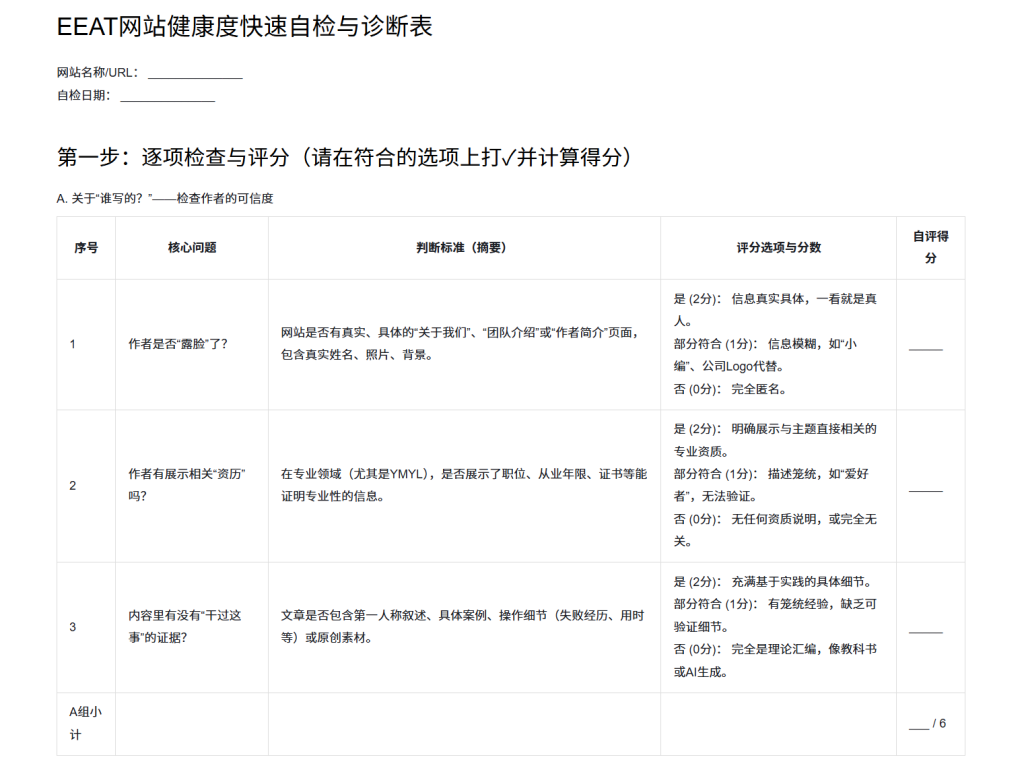This screenshot has width=1024, height=772.
Task: Click the 核心问题 column header
Action: click(x=190, y=248)
